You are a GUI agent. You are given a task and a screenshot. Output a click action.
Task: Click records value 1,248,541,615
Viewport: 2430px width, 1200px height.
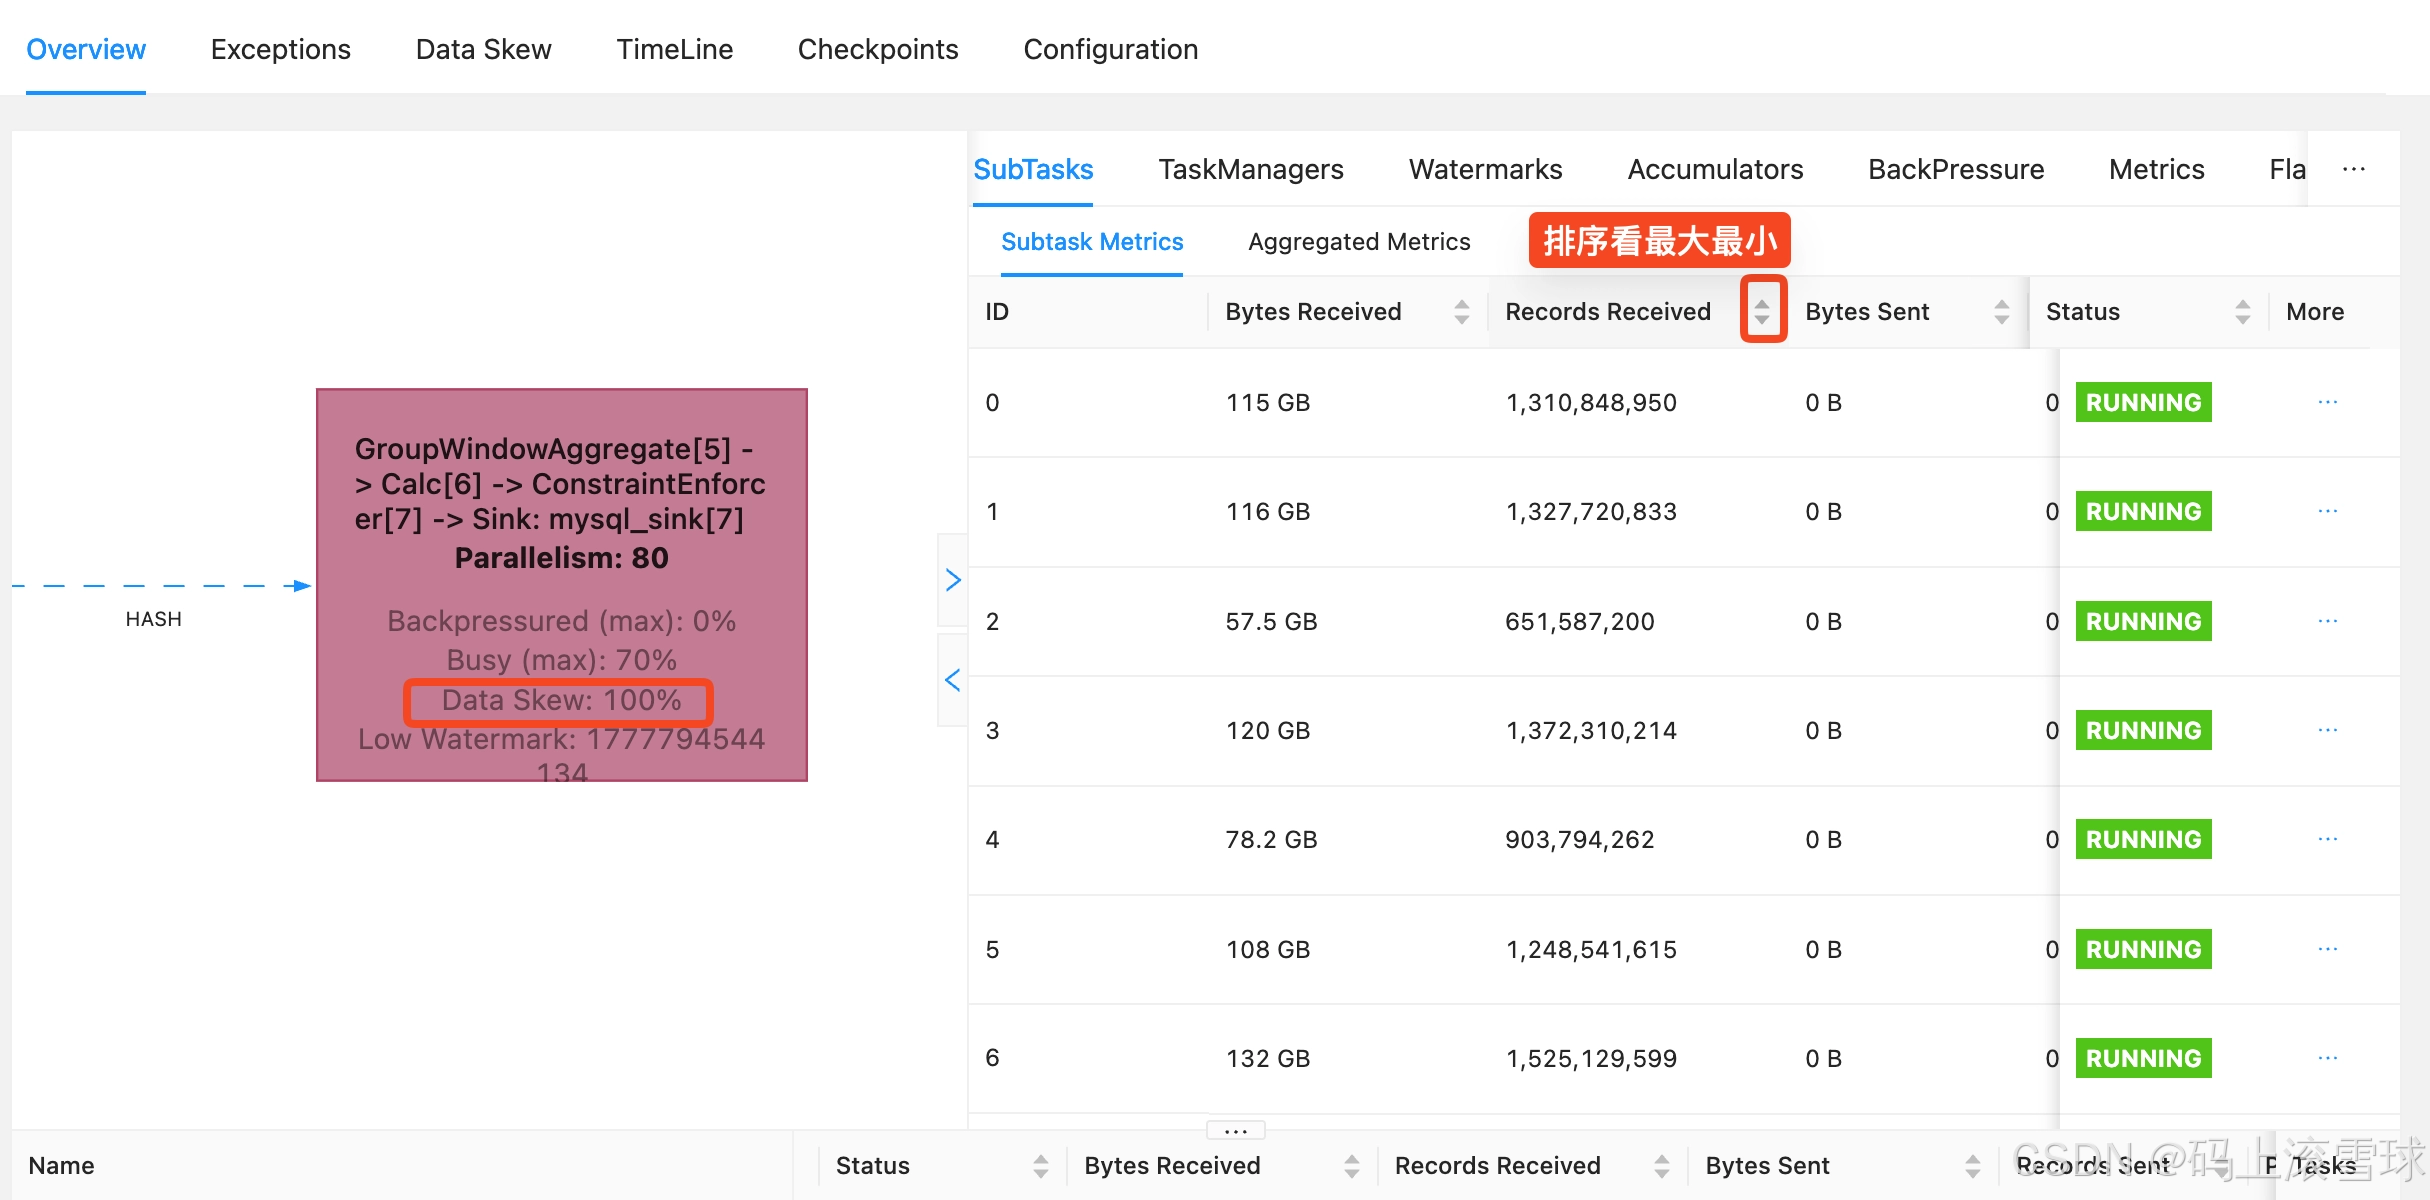1591,949
